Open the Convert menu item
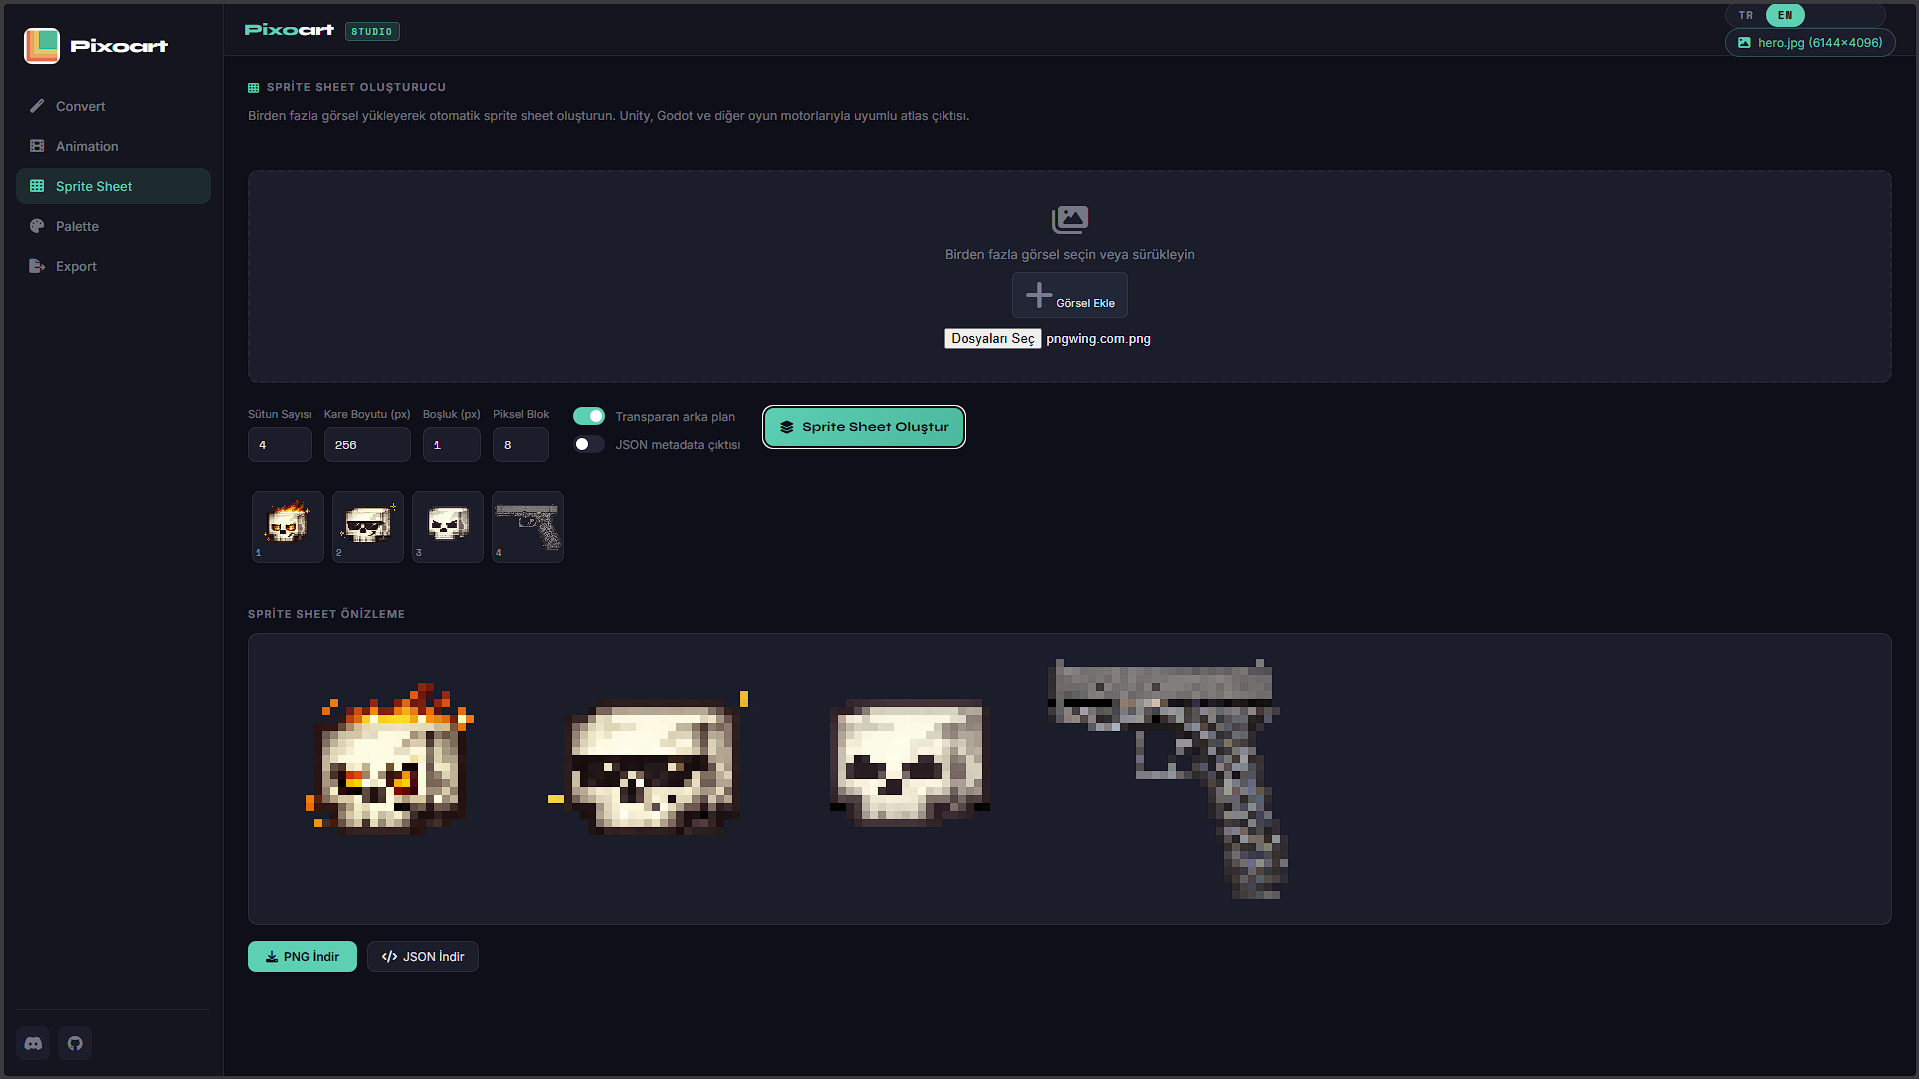Image resolution: width=1919 pixels, height=1079 pixels. [x=113, y=106]
